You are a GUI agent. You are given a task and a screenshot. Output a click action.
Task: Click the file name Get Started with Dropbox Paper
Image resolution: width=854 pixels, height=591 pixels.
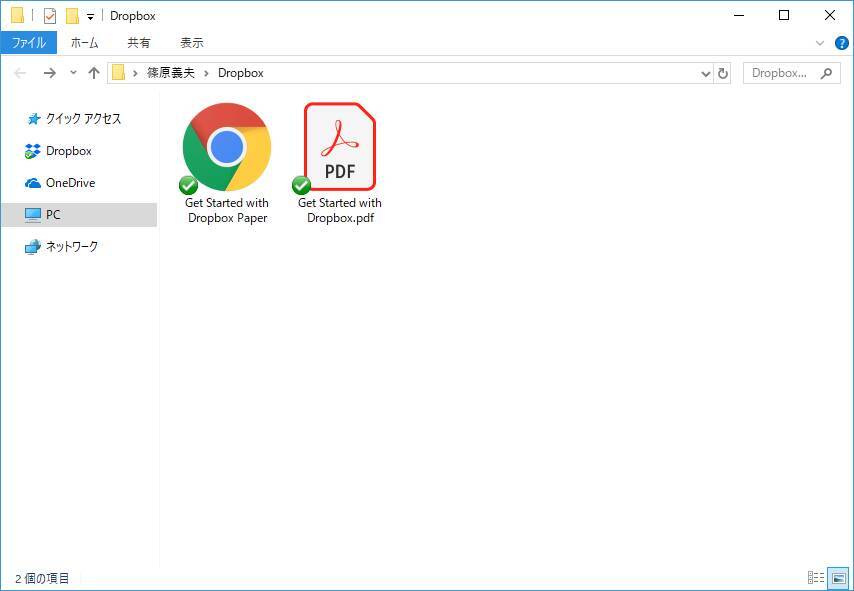point(227,210)
